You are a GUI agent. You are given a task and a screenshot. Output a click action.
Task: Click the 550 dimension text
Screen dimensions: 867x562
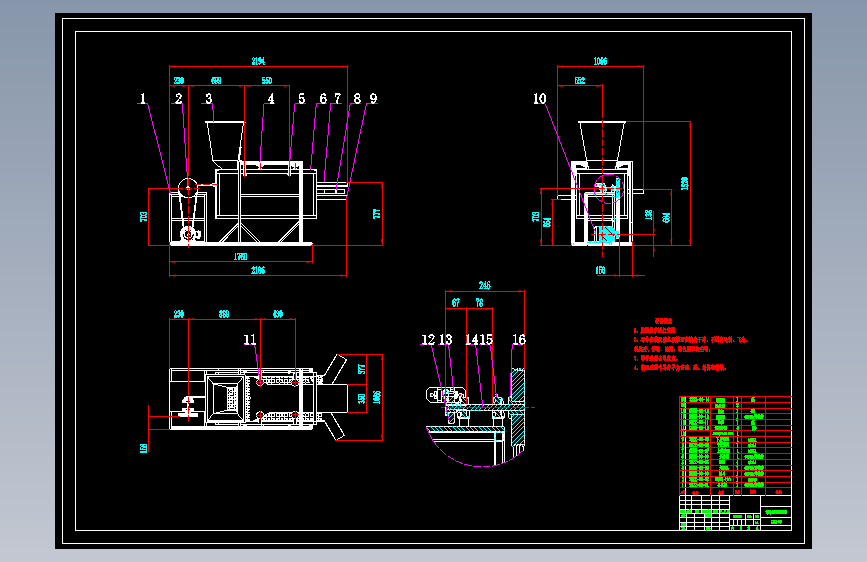point(267,81)
